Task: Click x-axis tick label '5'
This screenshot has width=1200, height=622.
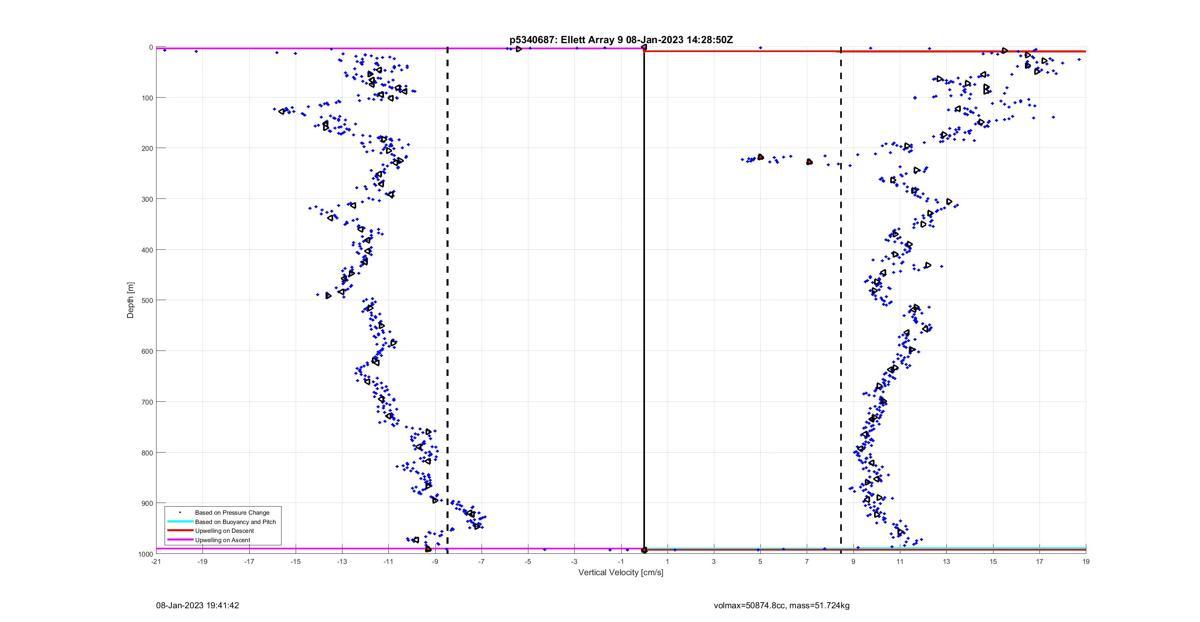Action: pos(760,561)
